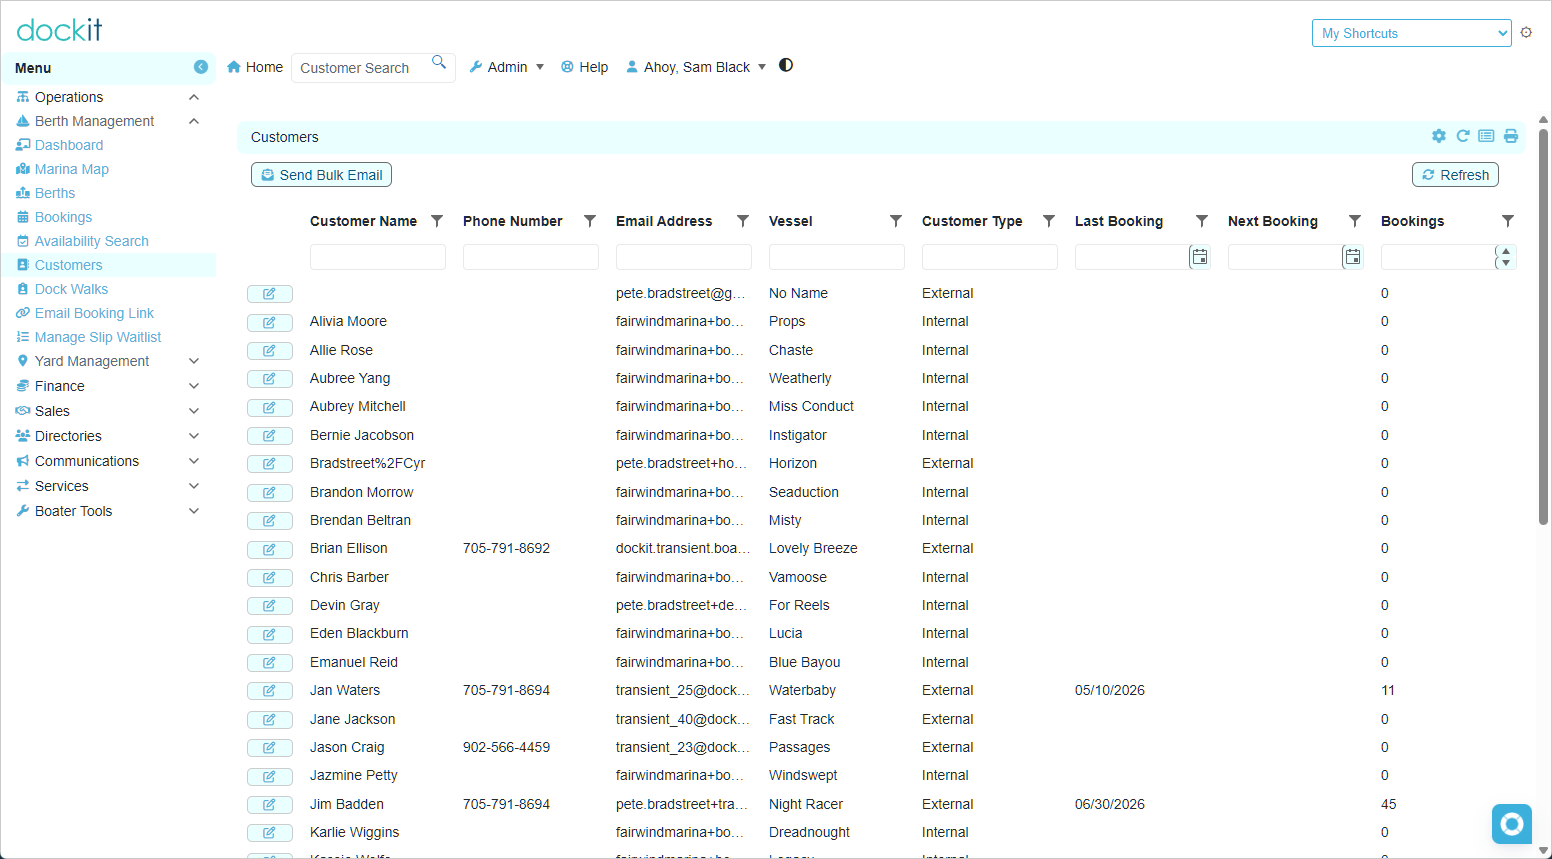Edit the Jan Waters customer row

point(270,691)
